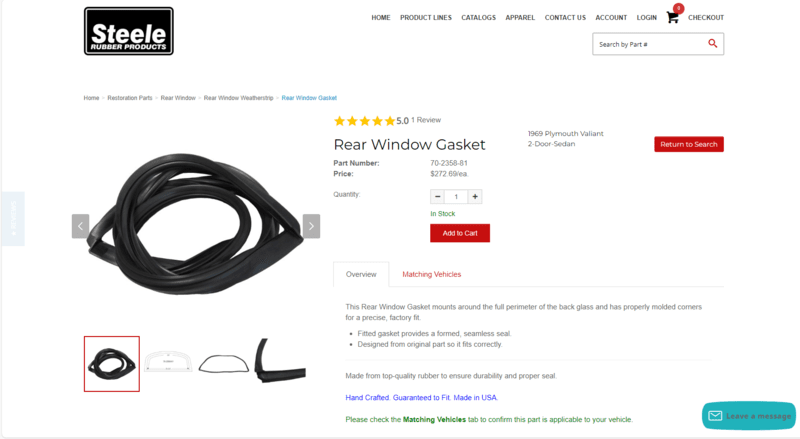
Task: Decrease quantity with minus button
Action: 437,197
